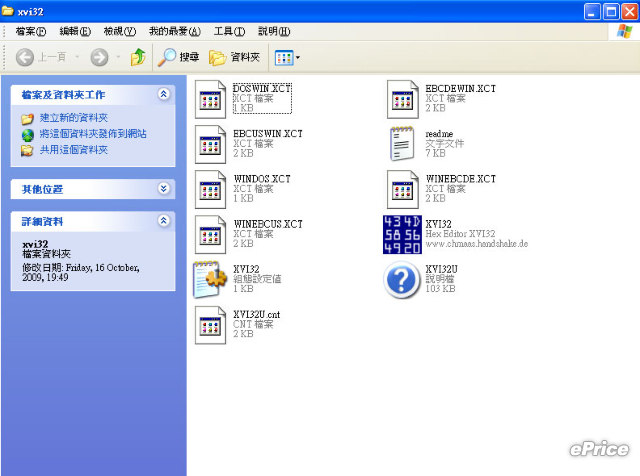Click the Forward navigation arrow icon
This screenshot has height=476, width=640.
99,57
